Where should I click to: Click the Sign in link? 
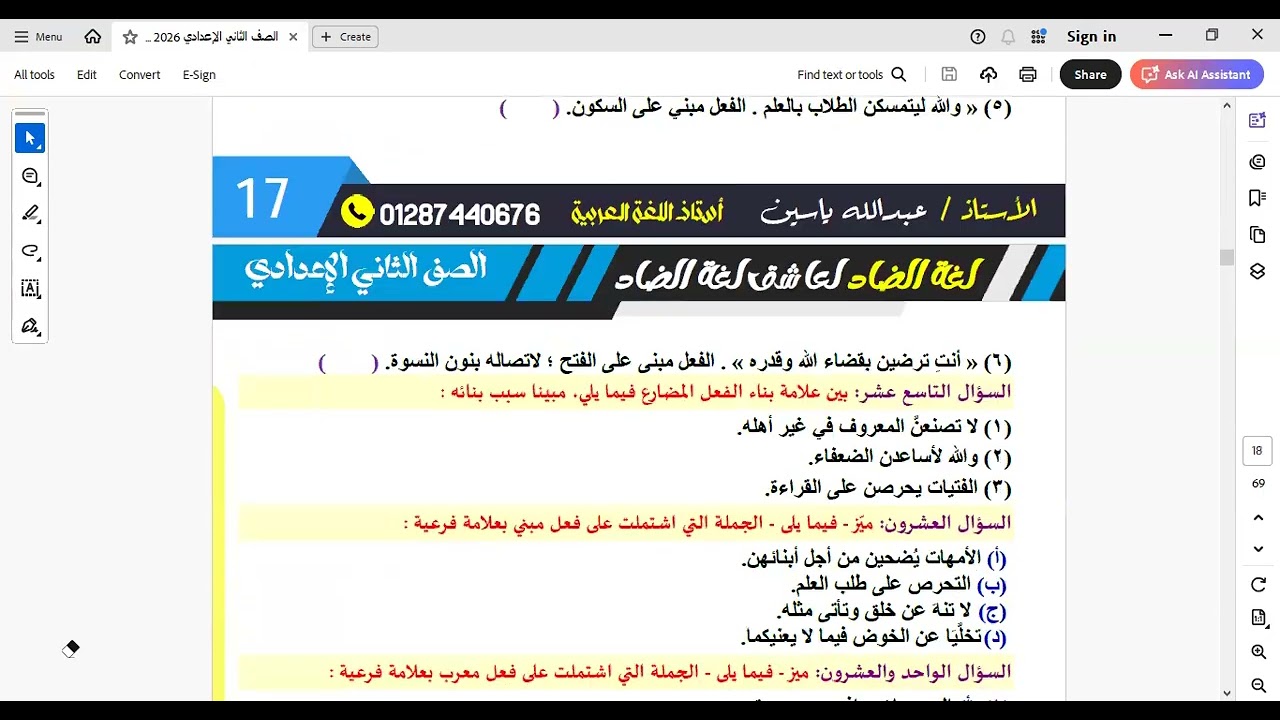(1091, 37)
